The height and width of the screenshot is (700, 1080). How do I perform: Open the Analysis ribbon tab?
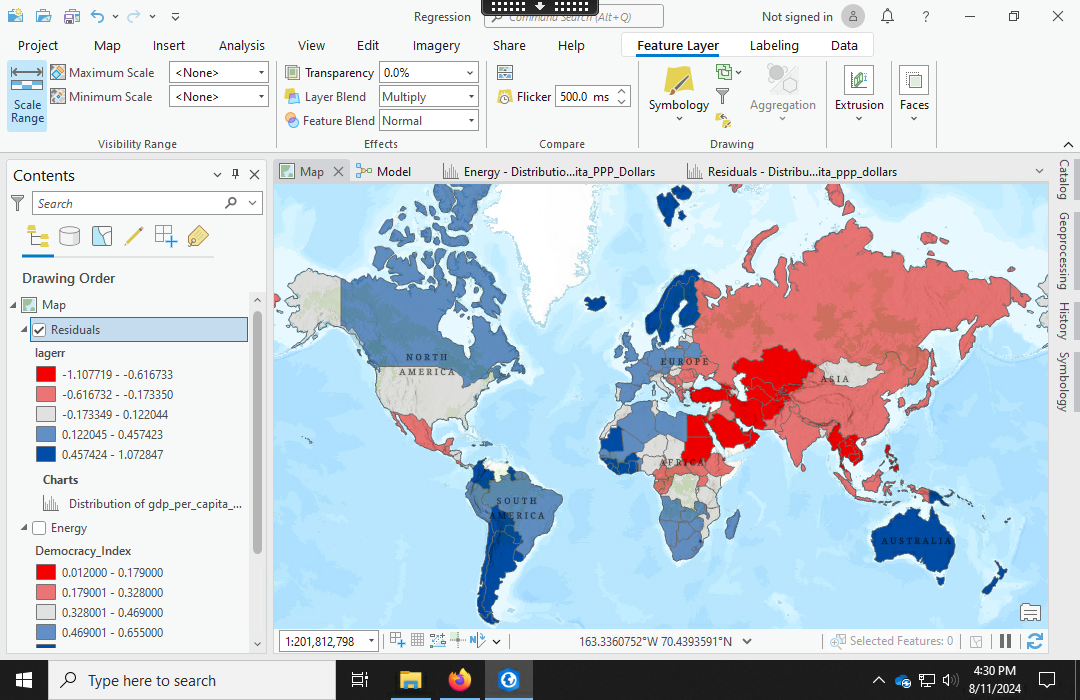242,45
